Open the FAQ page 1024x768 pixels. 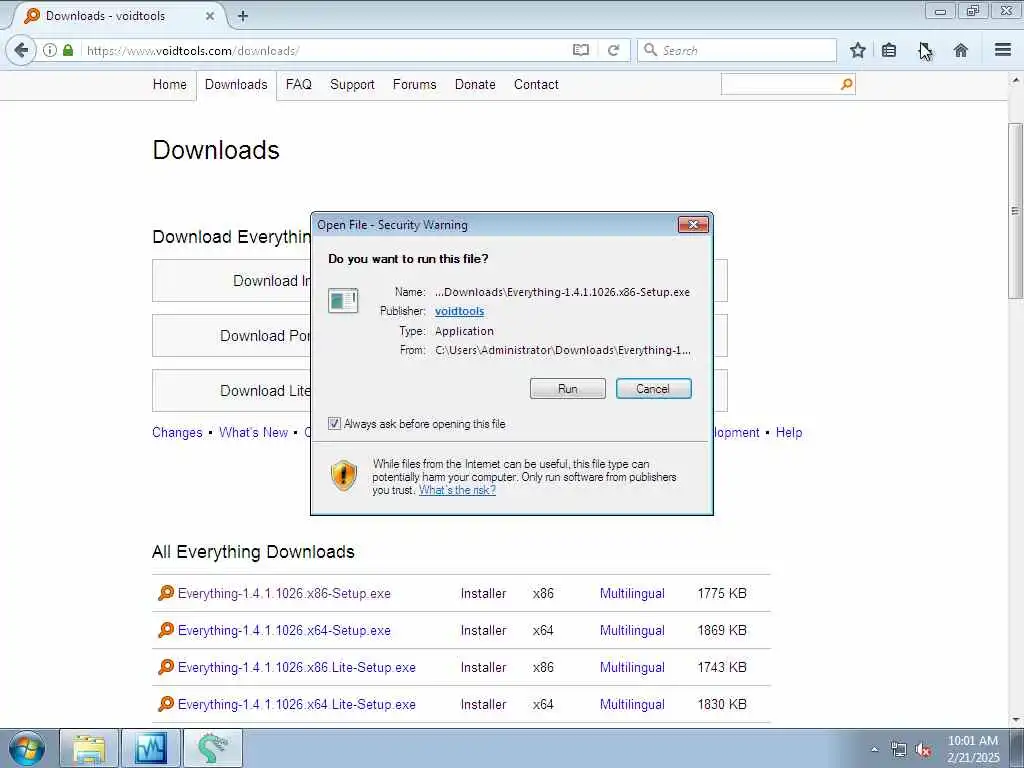298,84
